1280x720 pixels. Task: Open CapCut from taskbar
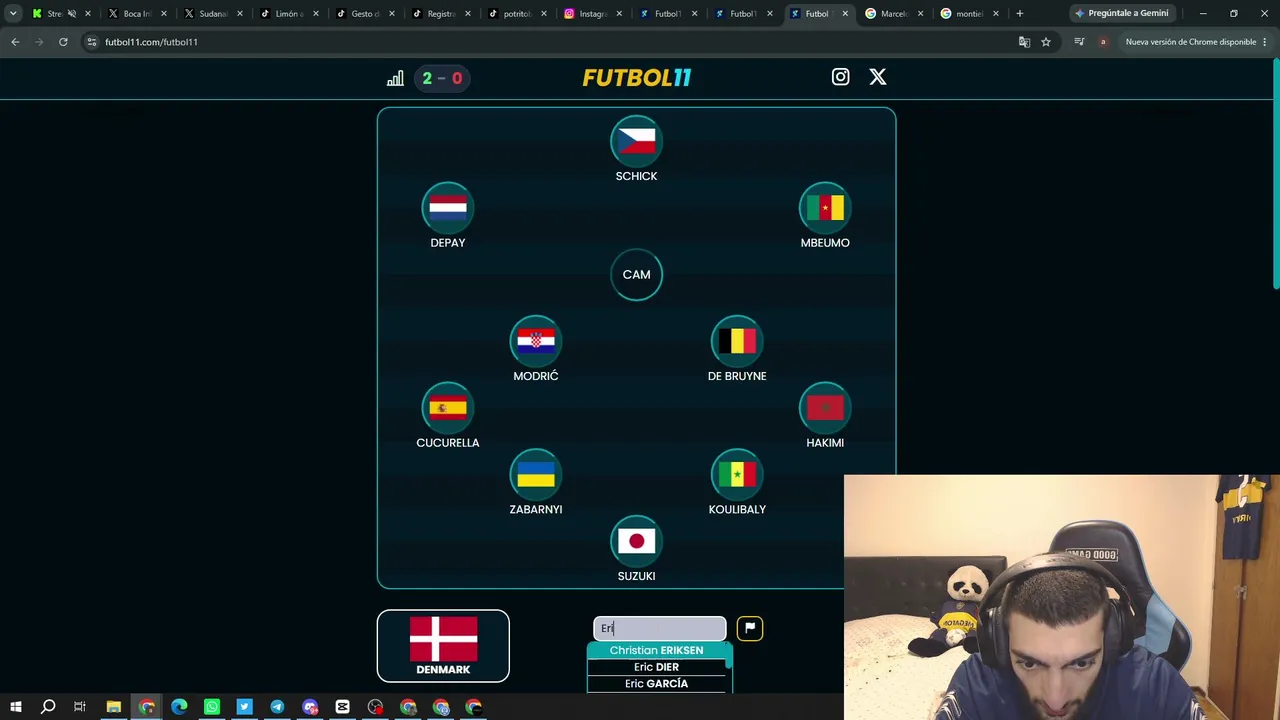[342, 707]
